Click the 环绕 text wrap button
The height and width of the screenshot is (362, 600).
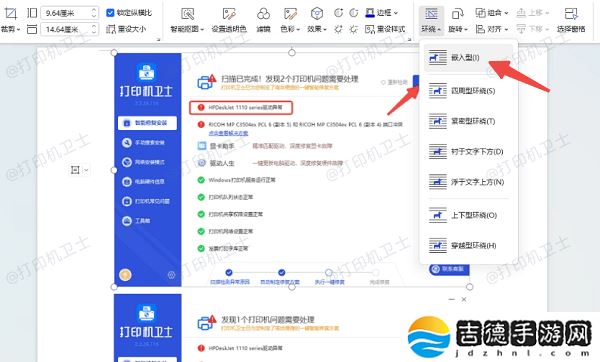point(431,20)
